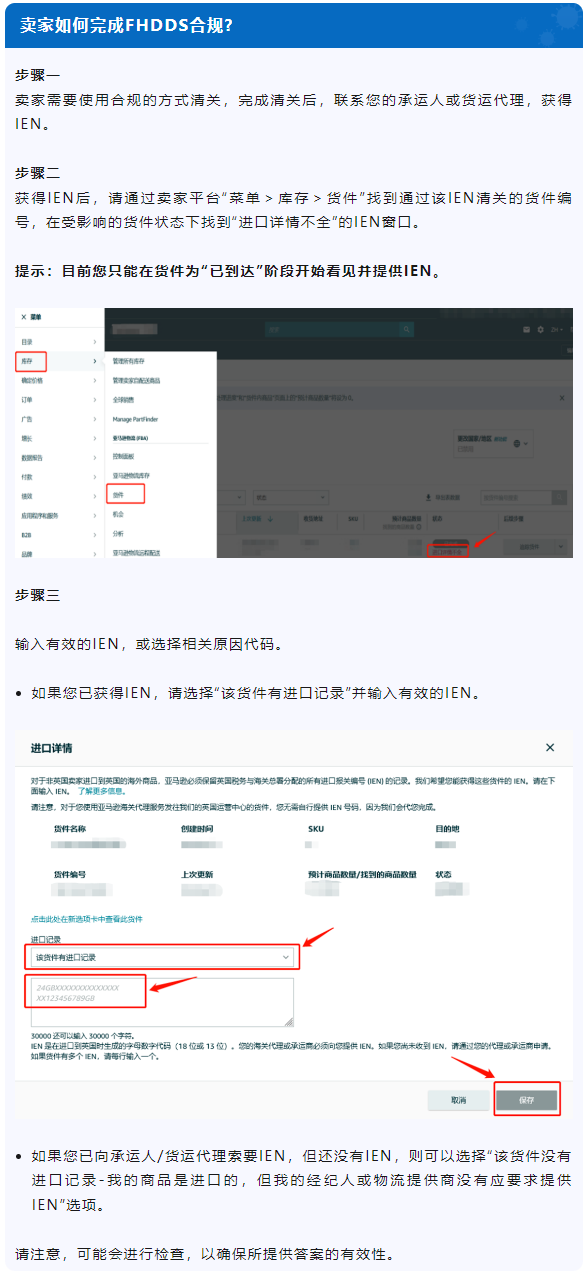The image size is (588, 1276).
Task: Open the 了解更多信息 link
Action: (x=100, y=789)
